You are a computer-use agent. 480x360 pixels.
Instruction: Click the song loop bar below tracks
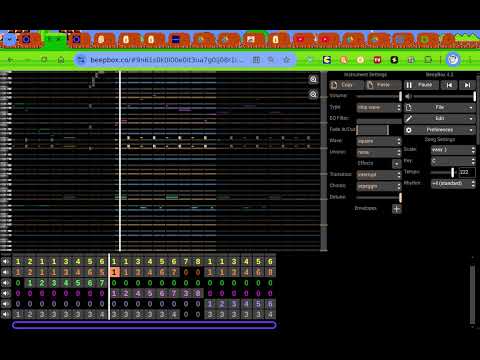point(144,325)
